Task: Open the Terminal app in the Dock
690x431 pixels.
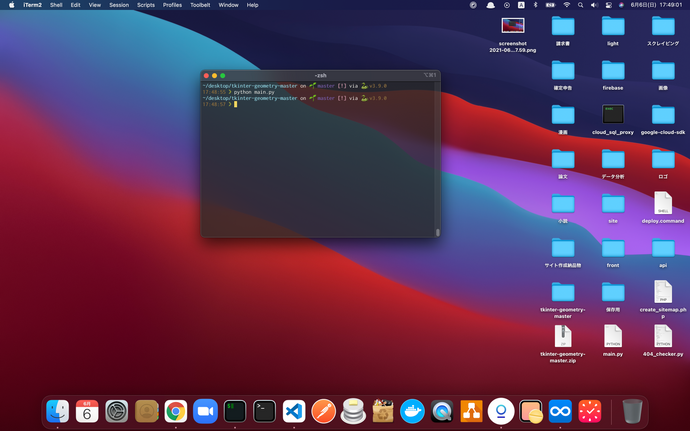Action: [264, 411]
